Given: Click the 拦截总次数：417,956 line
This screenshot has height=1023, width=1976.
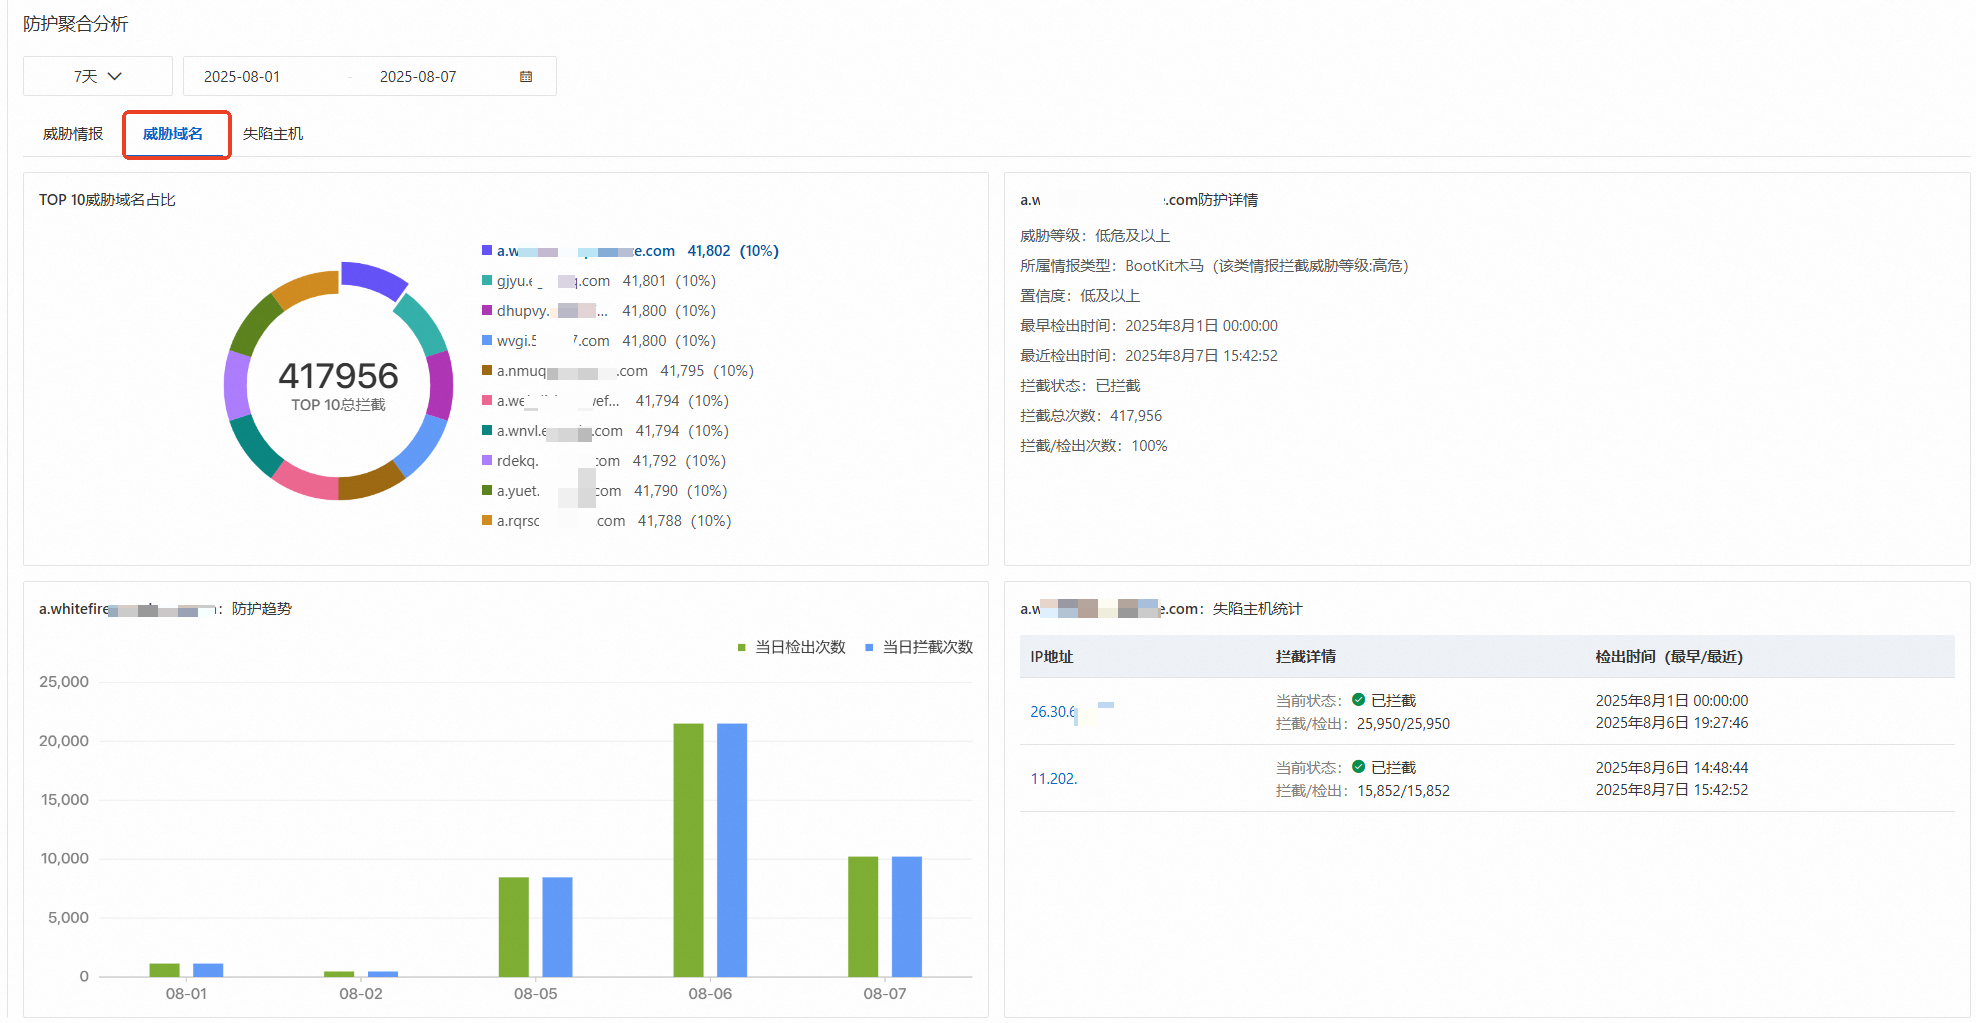Looking at the screenshot, I should click(1091, 416).
